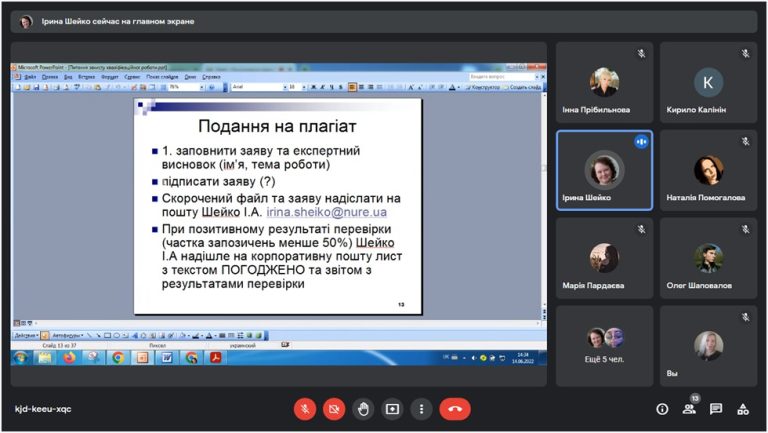768x433 pixels.
Task: Show the participants list icon
Action: (689, 409)
